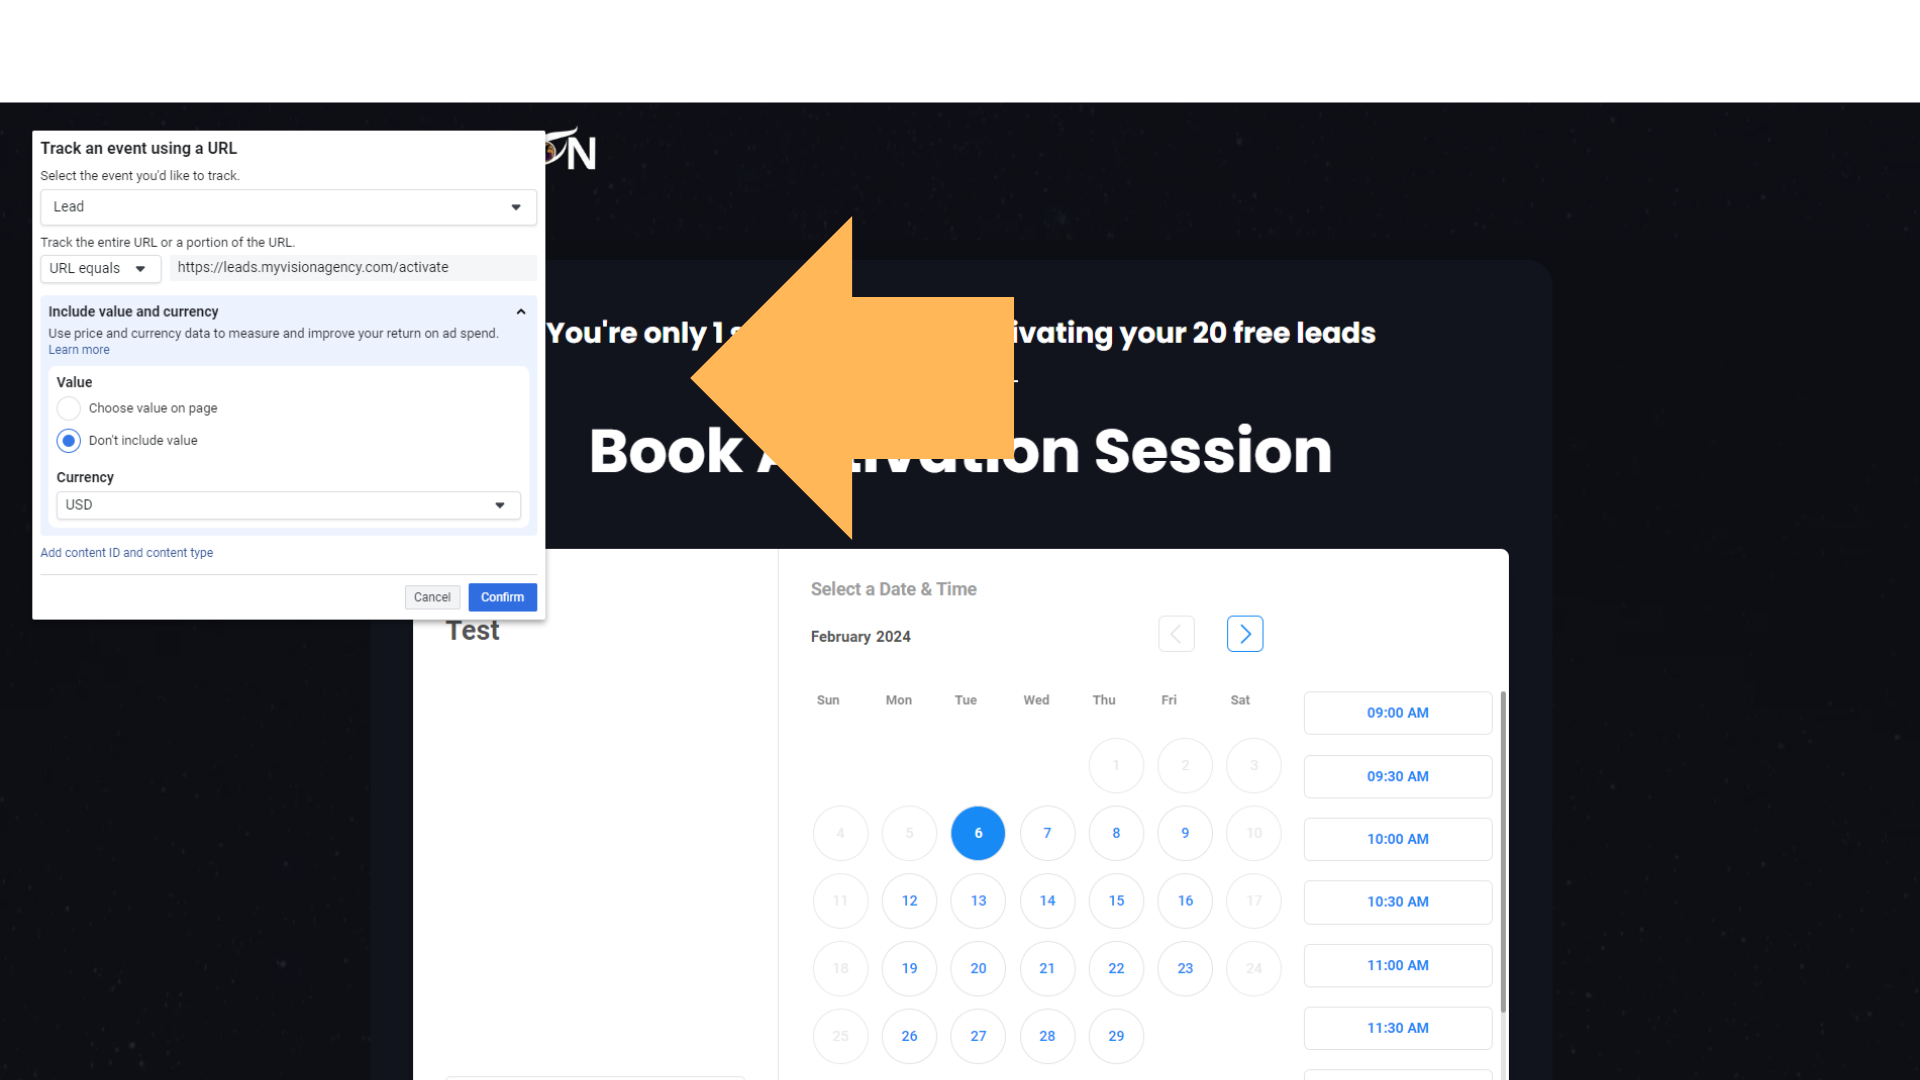Screen dimensions: 1920x1080
Task: Select February 6 on the calendar
Action: [978, 832]
